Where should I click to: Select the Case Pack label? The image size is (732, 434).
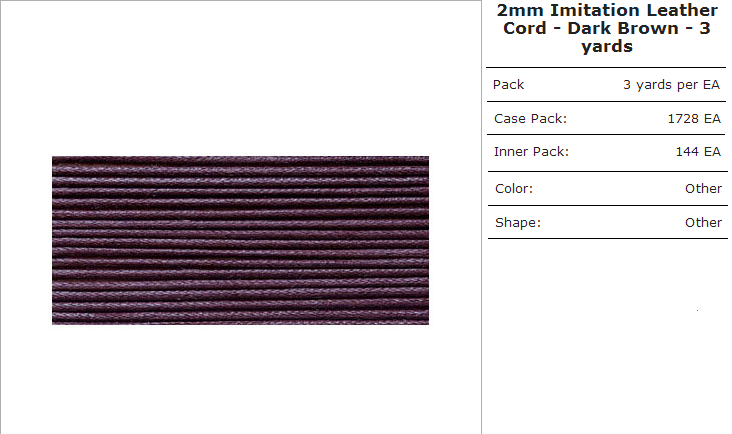[530, 119]
